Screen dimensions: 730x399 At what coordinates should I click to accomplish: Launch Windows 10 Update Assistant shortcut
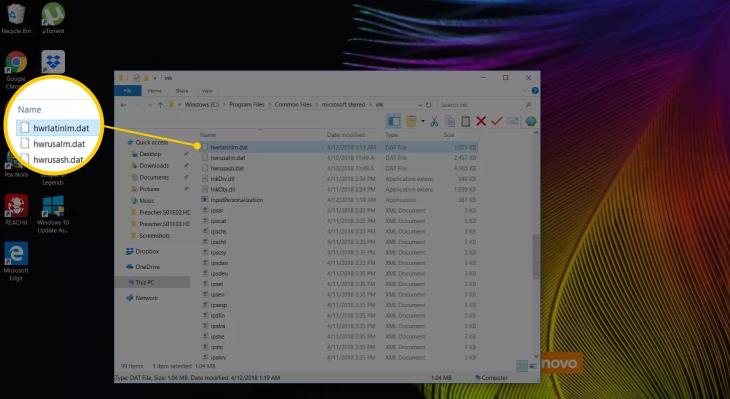point(53,214)
